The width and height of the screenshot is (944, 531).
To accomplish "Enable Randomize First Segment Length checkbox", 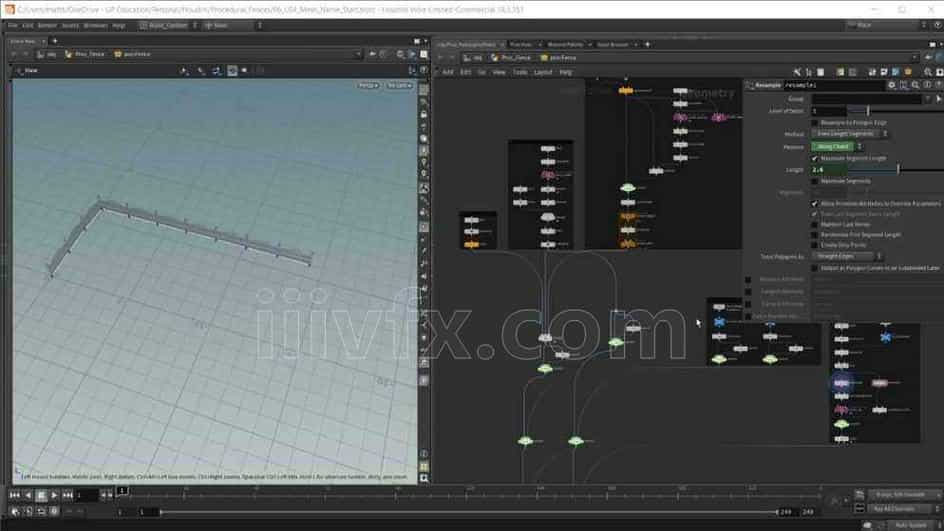I will point(815,235).
